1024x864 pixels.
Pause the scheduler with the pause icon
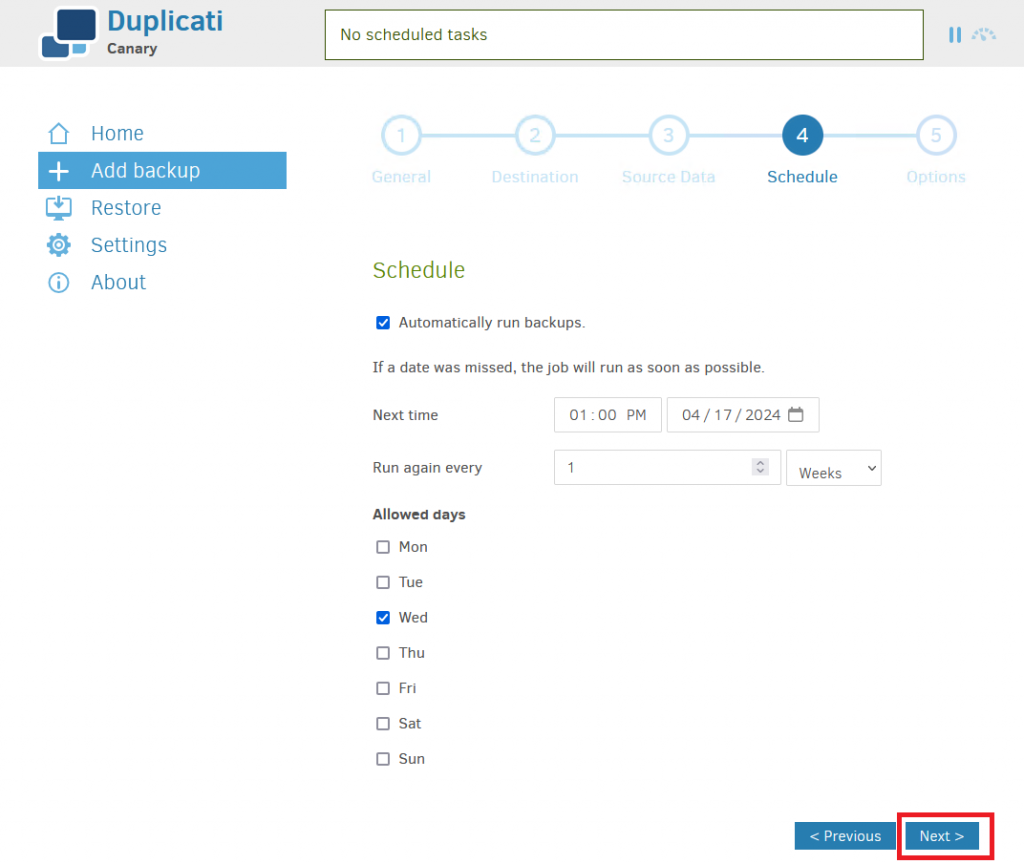pyautogui.click(x=954, y=35)
